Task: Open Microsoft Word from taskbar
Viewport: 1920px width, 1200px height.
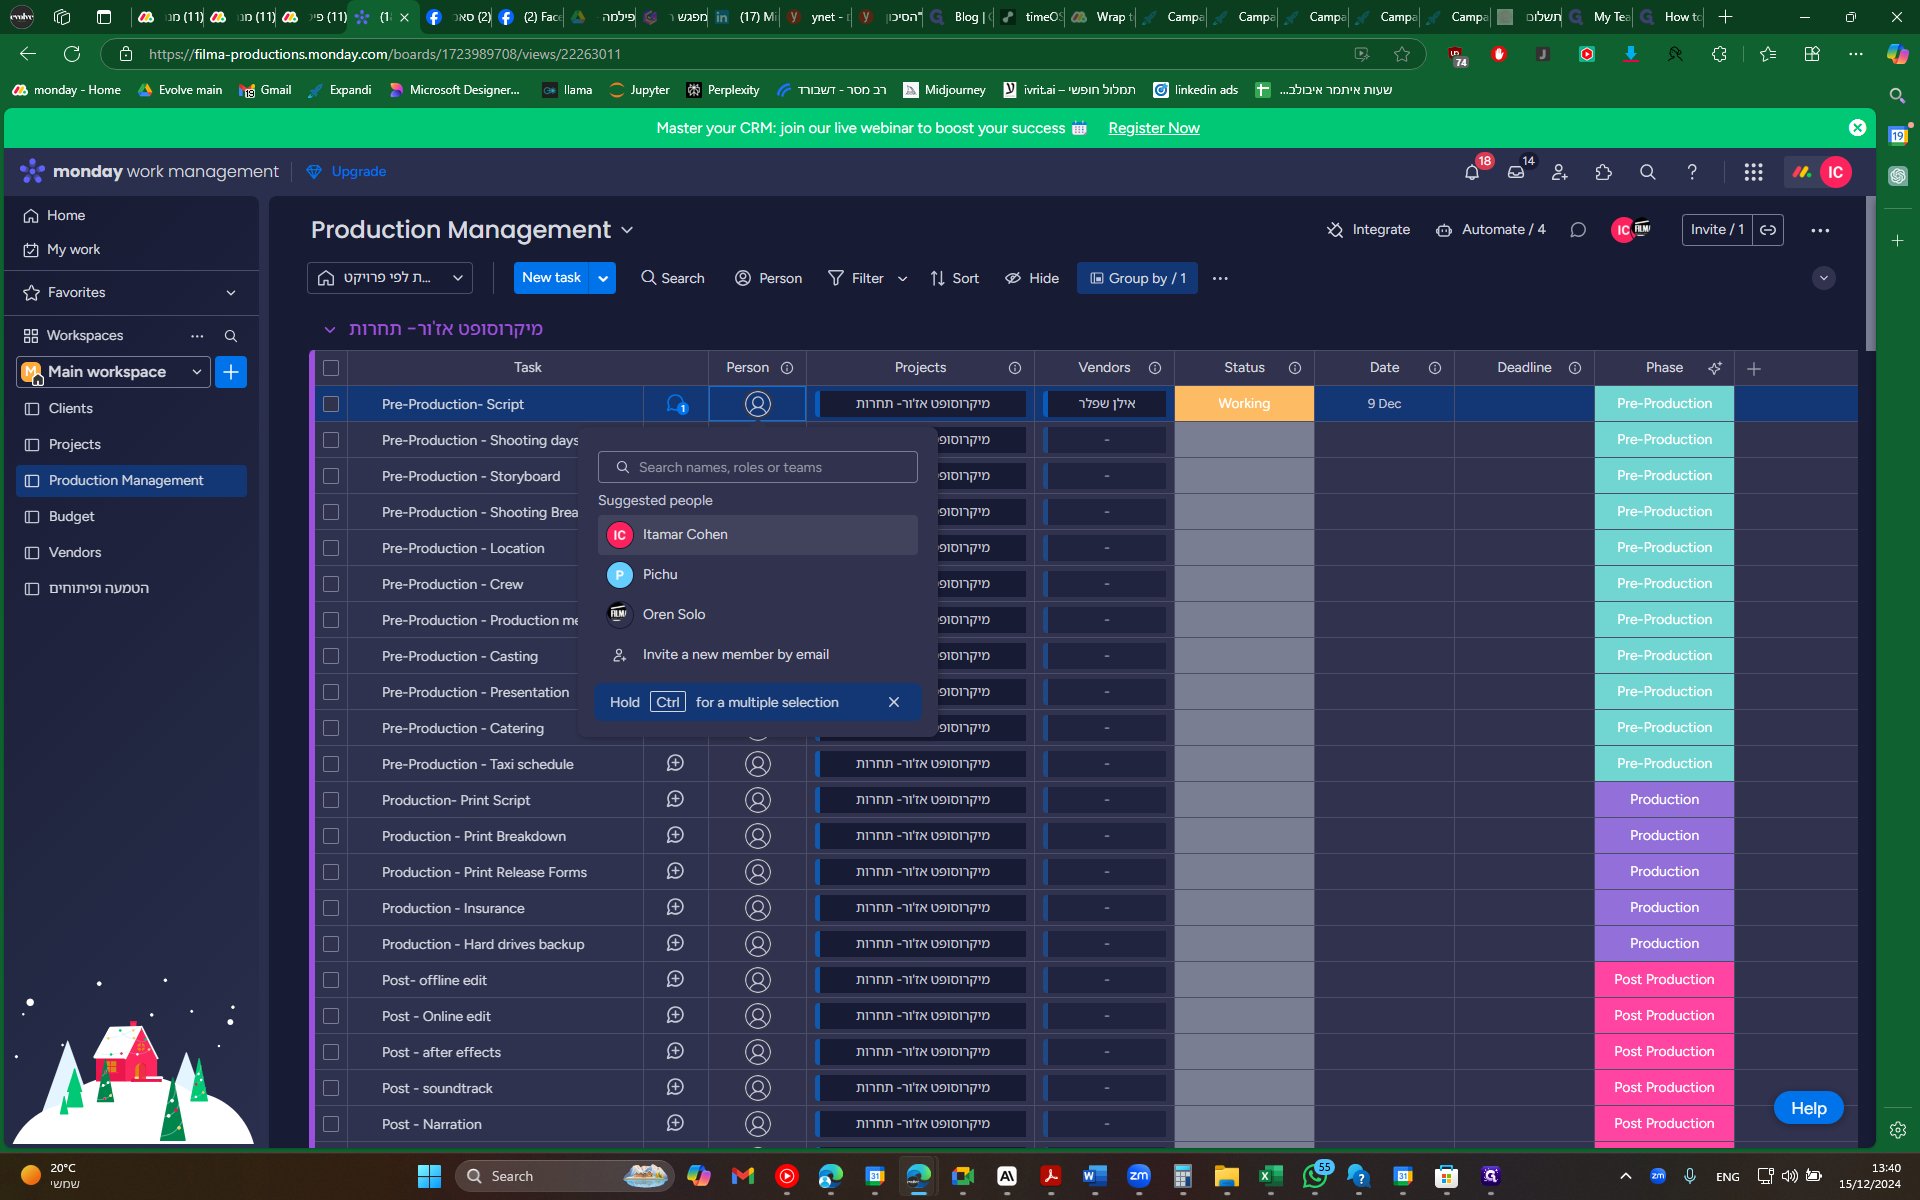Action: (x=1094, y=1176)
